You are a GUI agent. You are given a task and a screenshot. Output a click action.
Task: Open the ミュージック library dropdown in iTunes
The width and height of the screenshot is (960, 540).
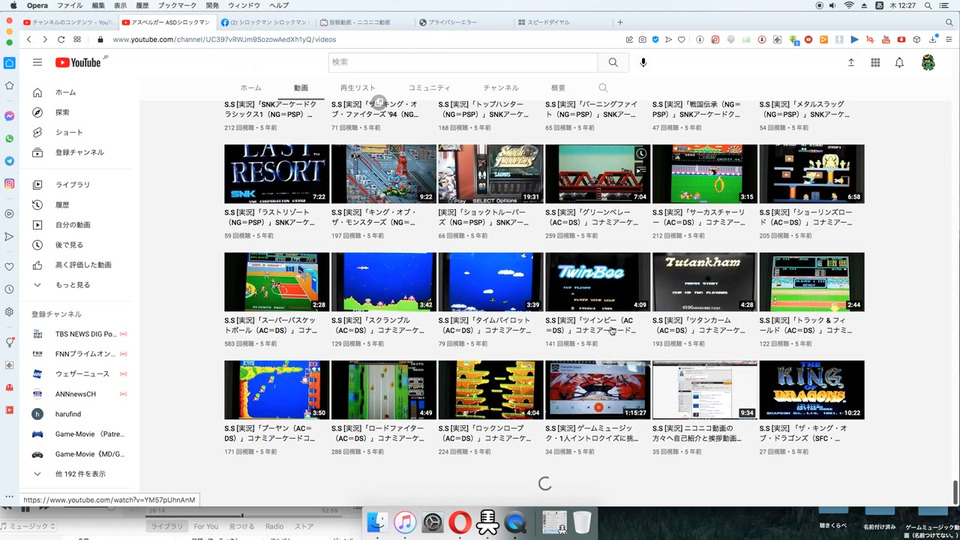(29, 527)
